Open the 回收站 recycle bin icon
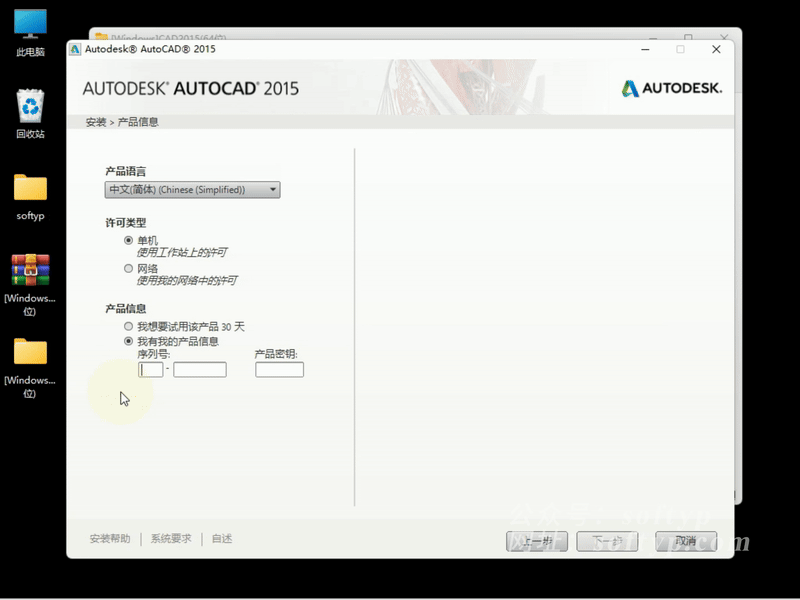 30,113
